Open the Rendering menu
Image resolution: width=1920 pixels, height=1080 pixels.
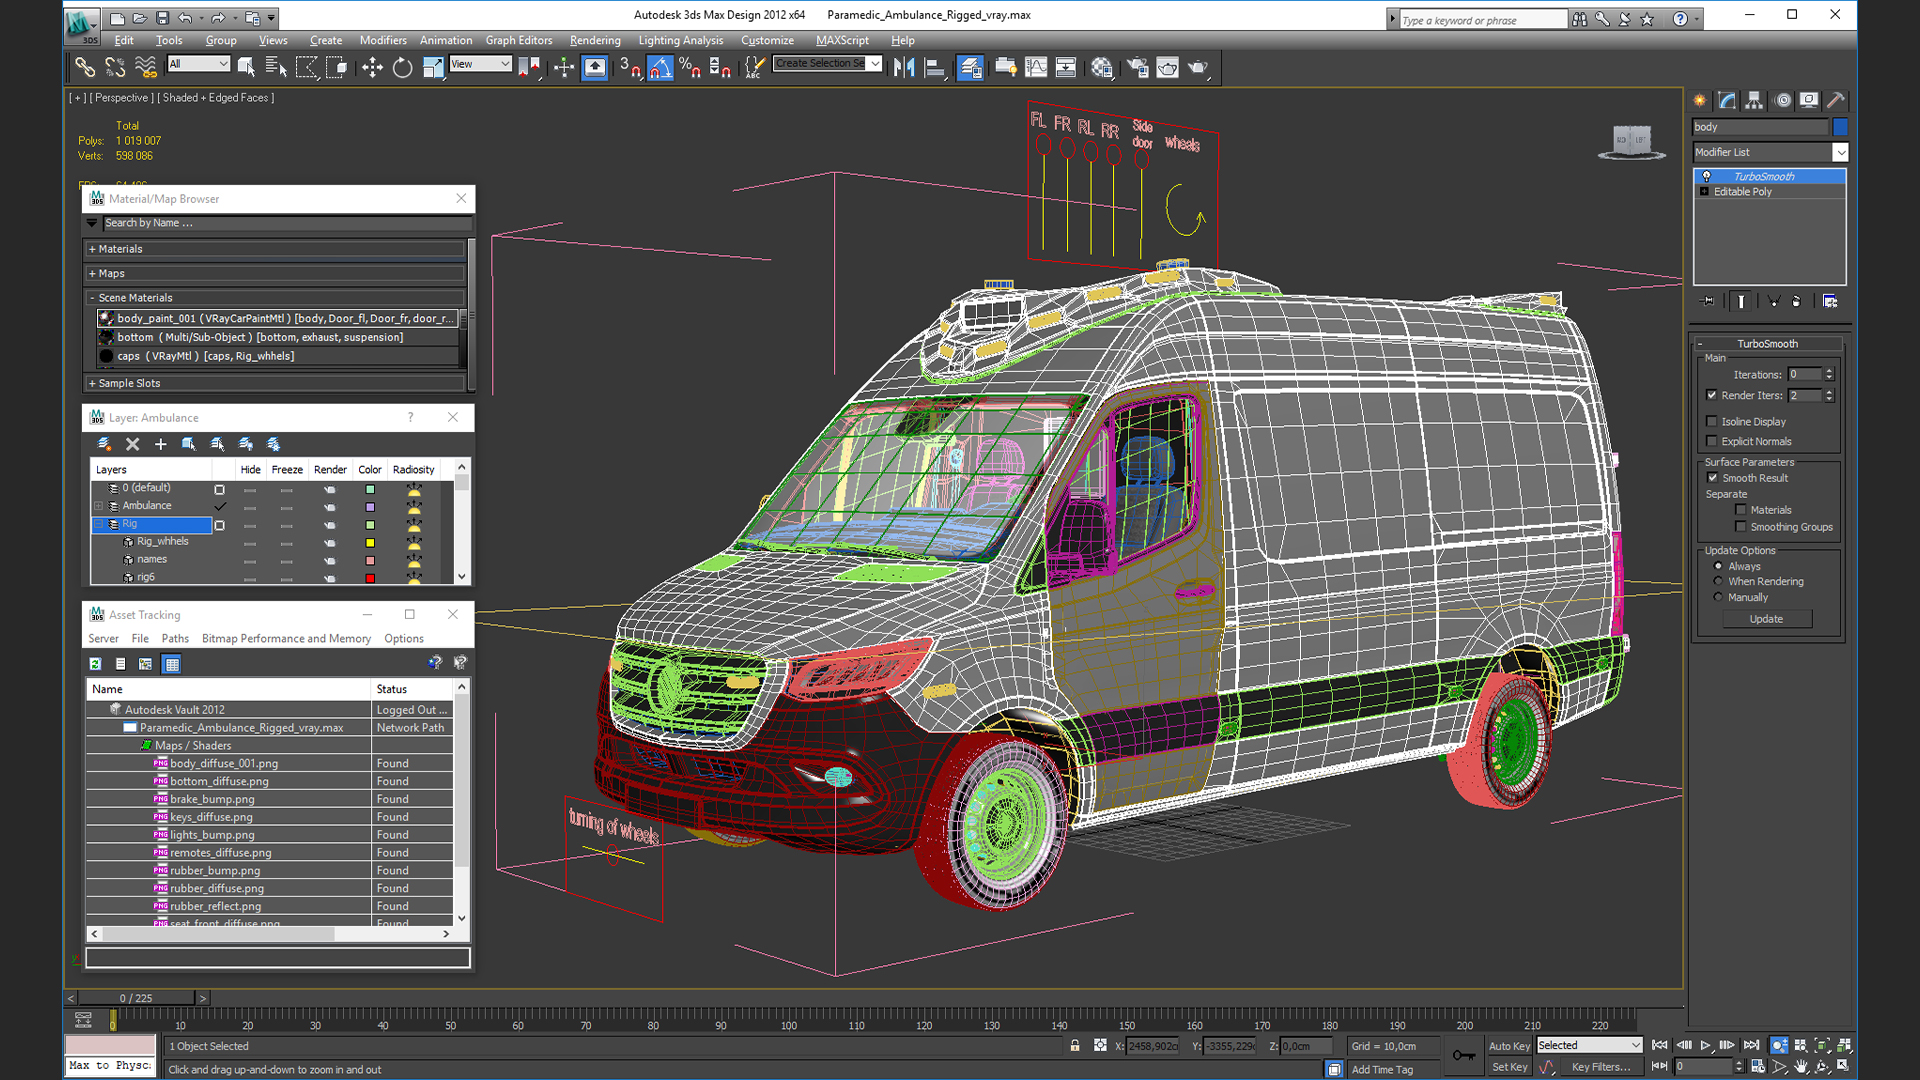coord(594,40)
